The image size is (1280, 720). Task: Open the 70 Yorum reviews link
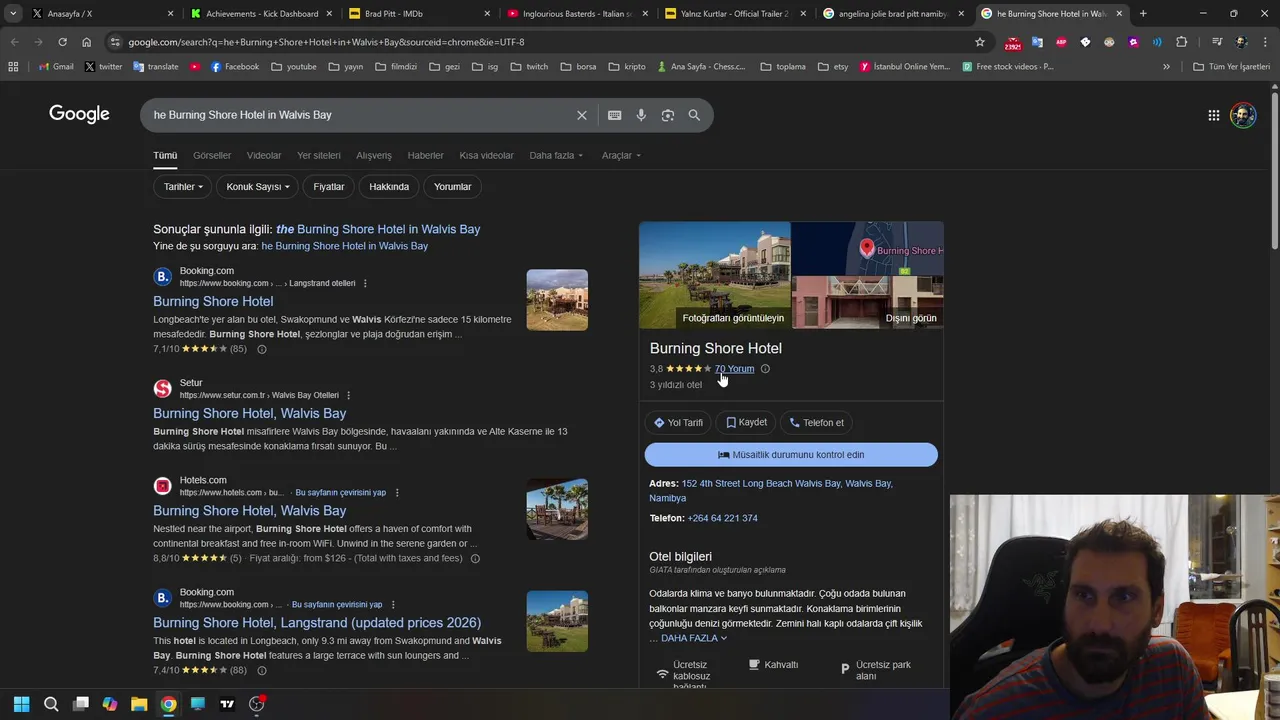click(x=734, y=369)
